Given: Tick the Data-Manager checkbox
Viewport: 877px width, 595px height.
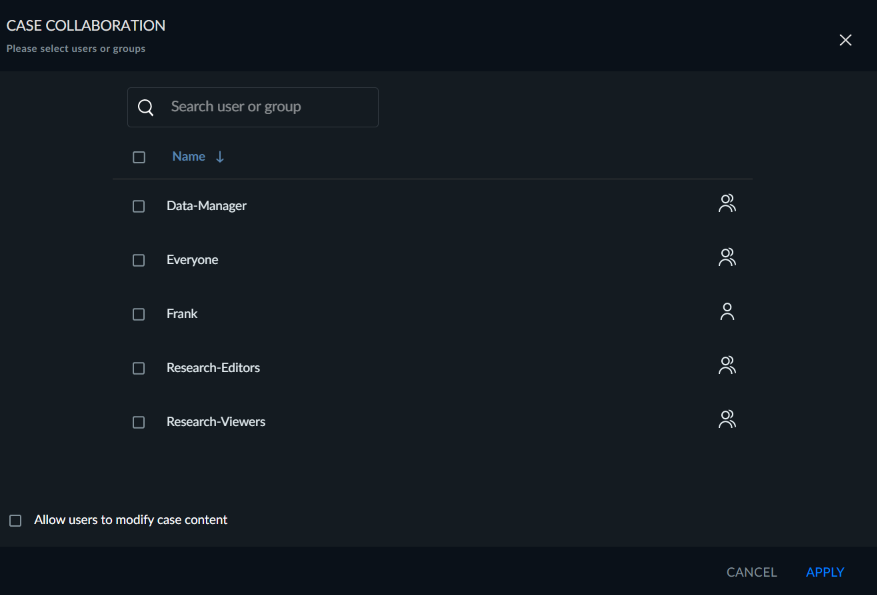Looking at the screenshot, I should point(139,206).
